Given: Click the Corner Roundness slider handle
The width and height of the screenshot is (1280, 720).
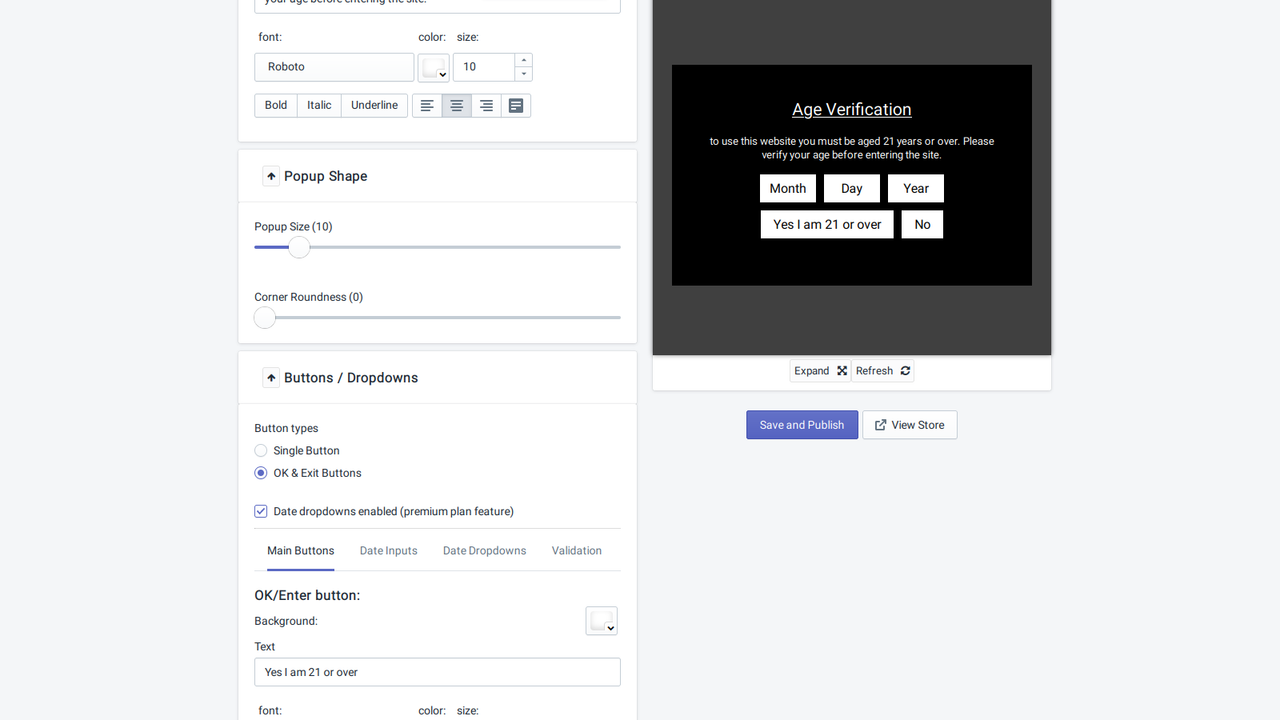Looking at the screenshot, I should 264,318.
